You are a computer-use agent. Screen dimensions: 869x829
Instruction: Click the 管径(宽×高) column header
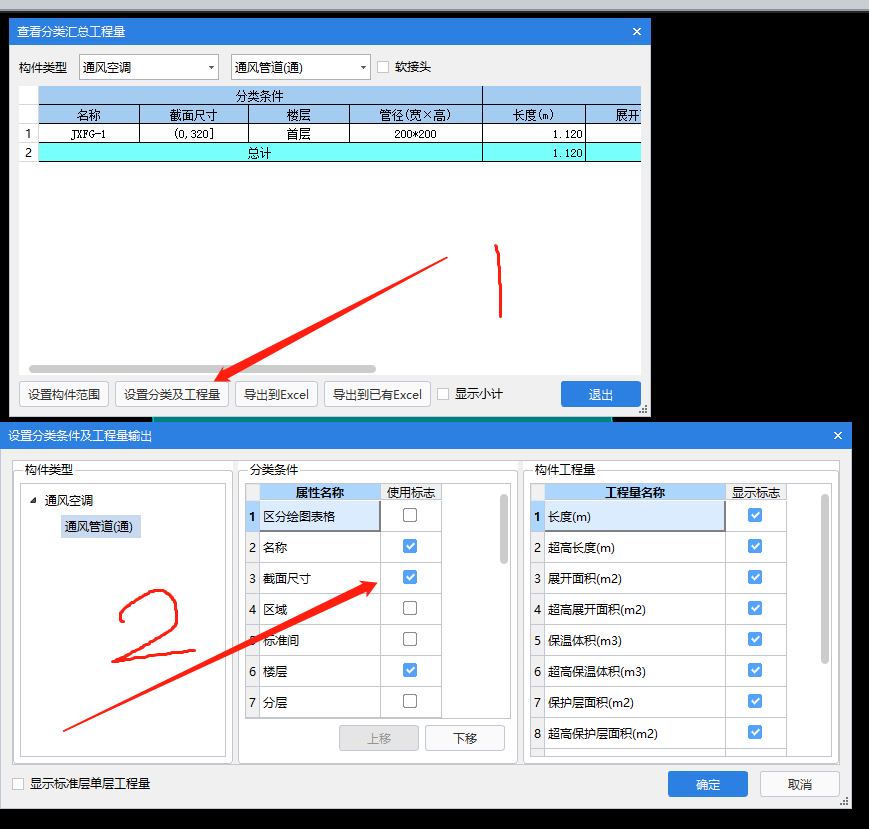coord(416,115)
